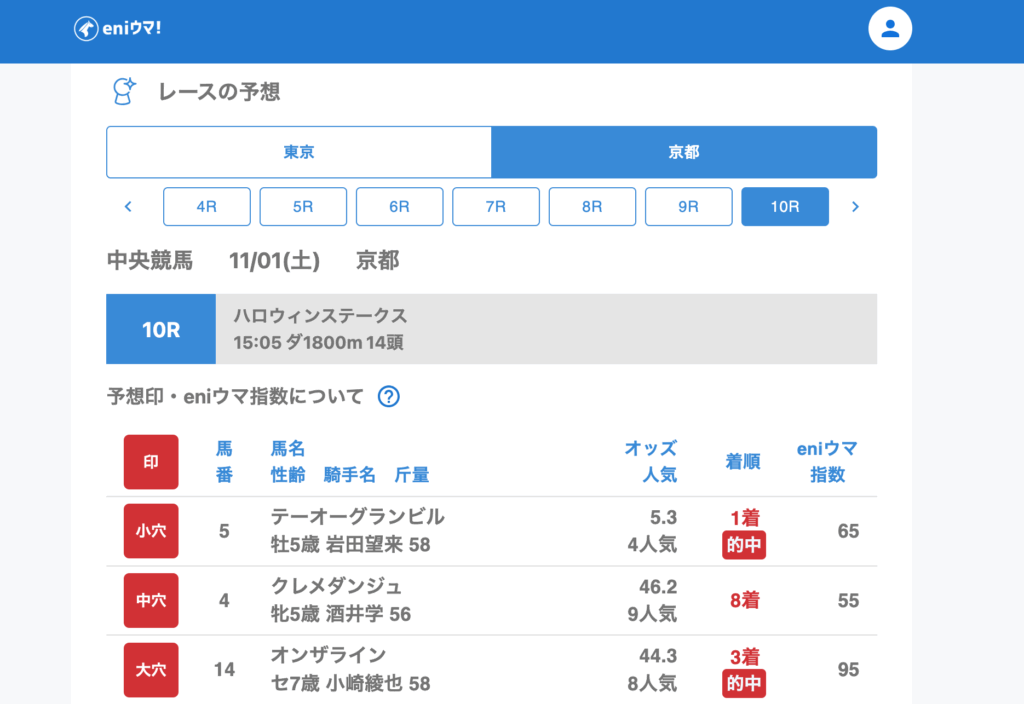Click the 的中 badge for 1着
The image size is (1024, 704).
click(744, 545)
